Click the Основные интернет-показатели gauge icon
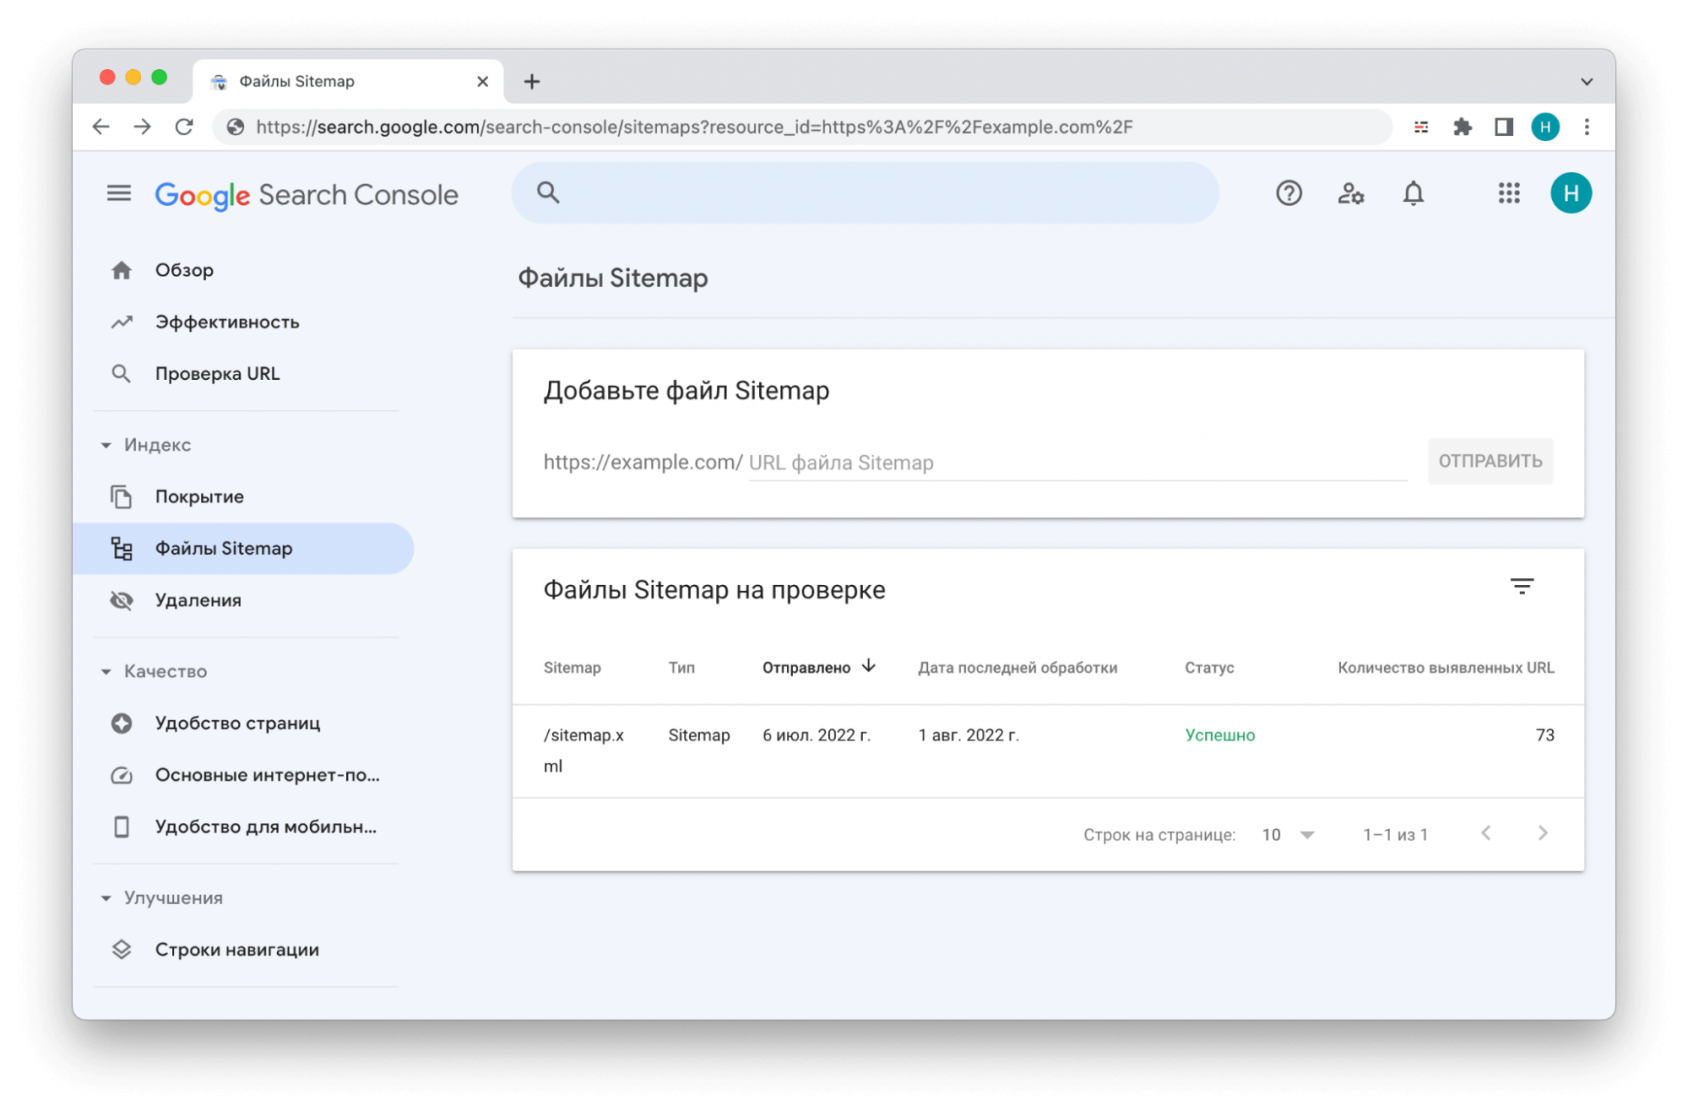This screenshot has width=1688, height=1116. [122, 775]
